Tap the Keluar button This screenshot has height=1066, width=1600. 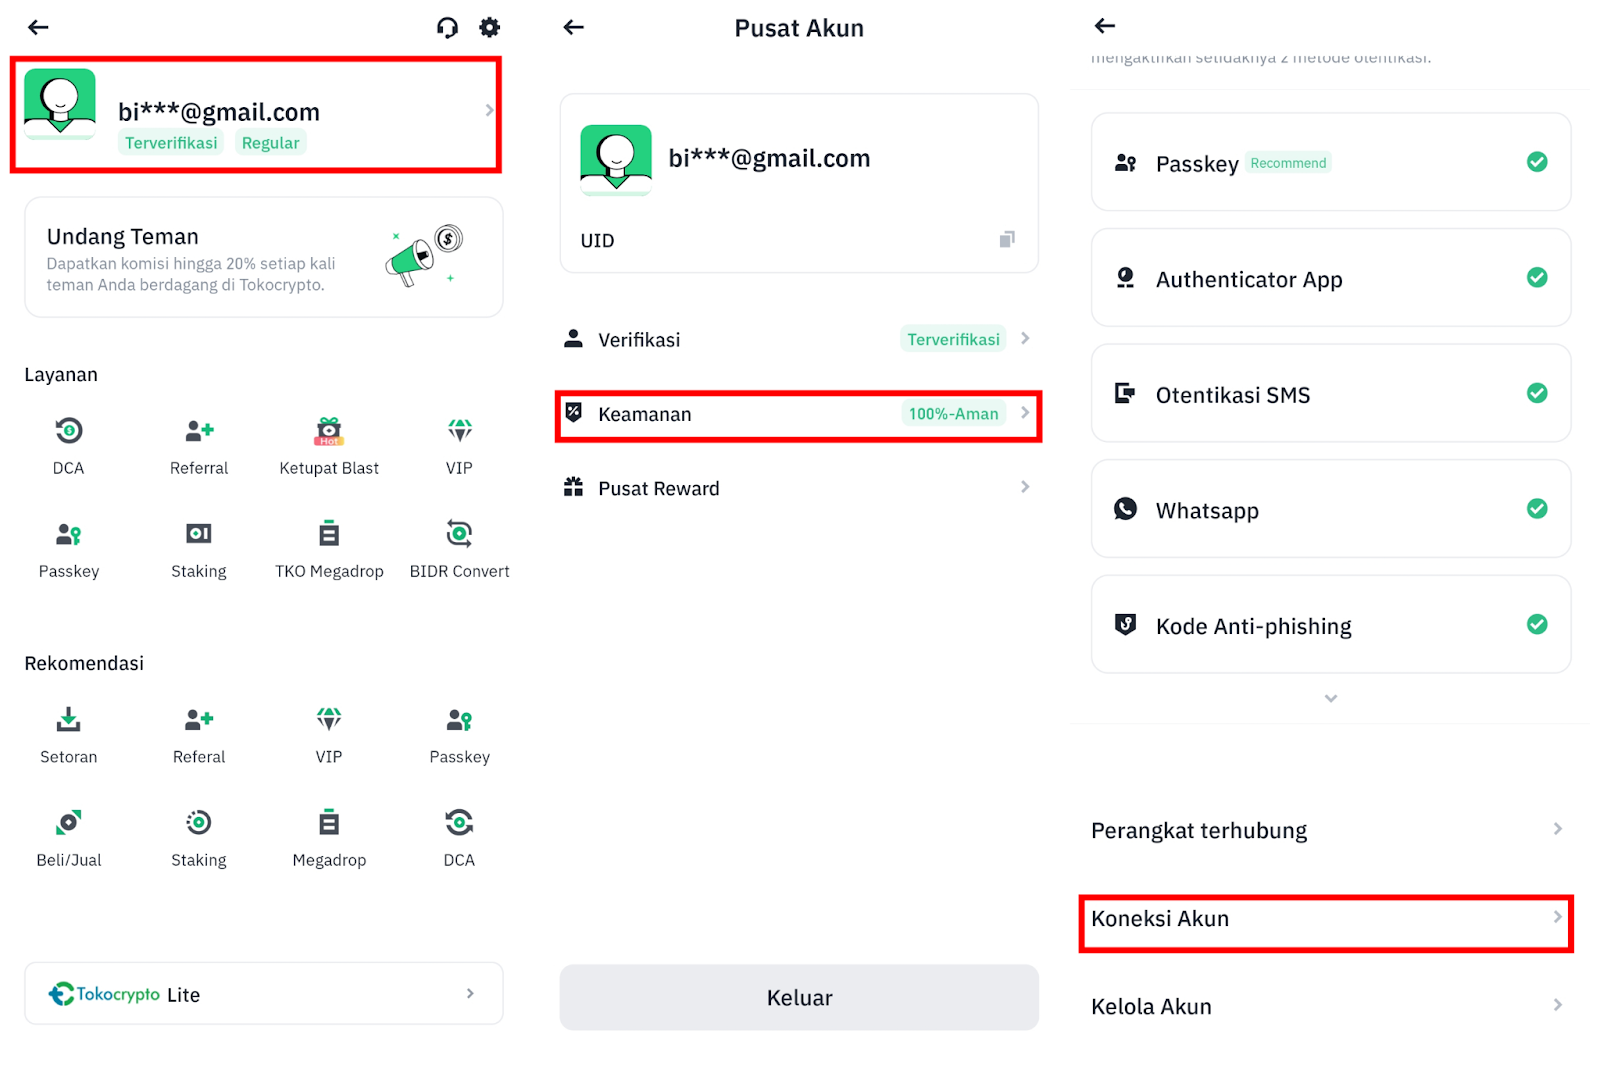point(799,997)
